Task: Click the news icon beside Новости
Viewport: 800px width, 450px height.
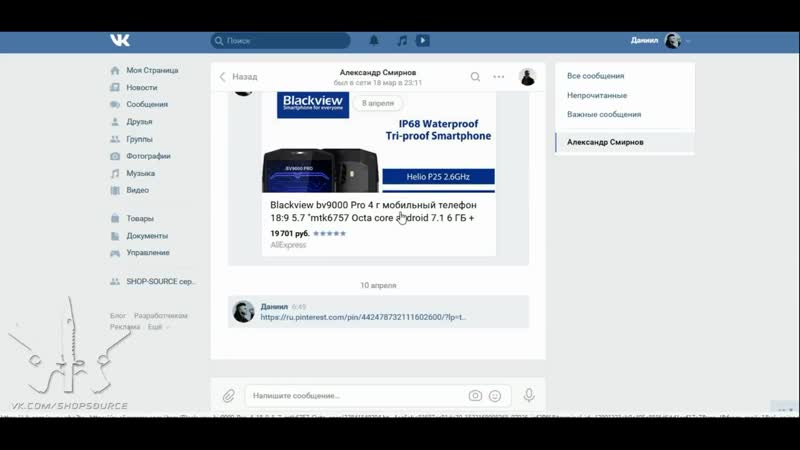Action: (x=115, y=87)
